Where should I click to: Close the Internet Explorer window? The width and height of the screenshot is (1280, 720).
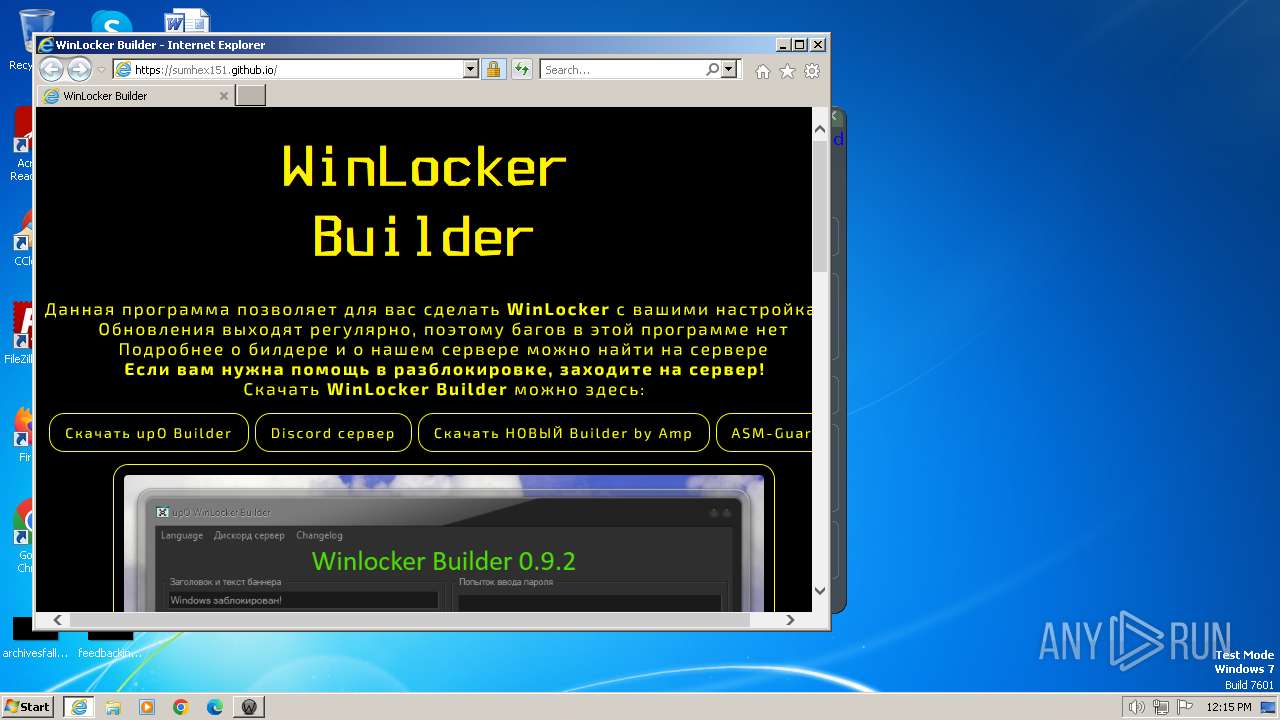(818, 45)
